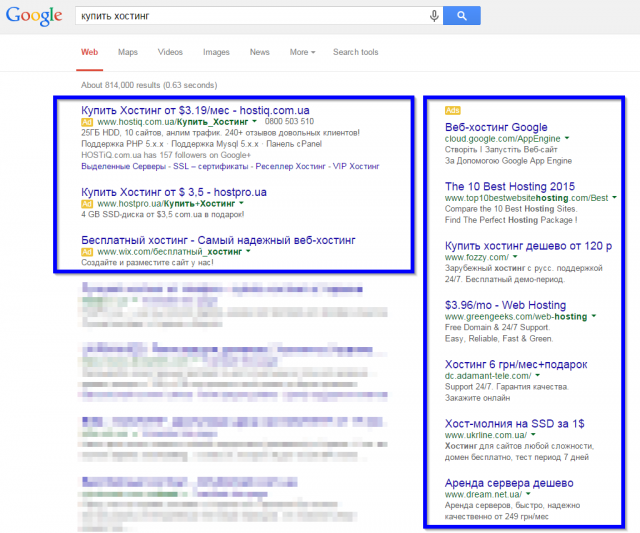Expand arrow next to greengeeks.com URL
The height and width of the screenshot is (533, 640).
[594, 316]
